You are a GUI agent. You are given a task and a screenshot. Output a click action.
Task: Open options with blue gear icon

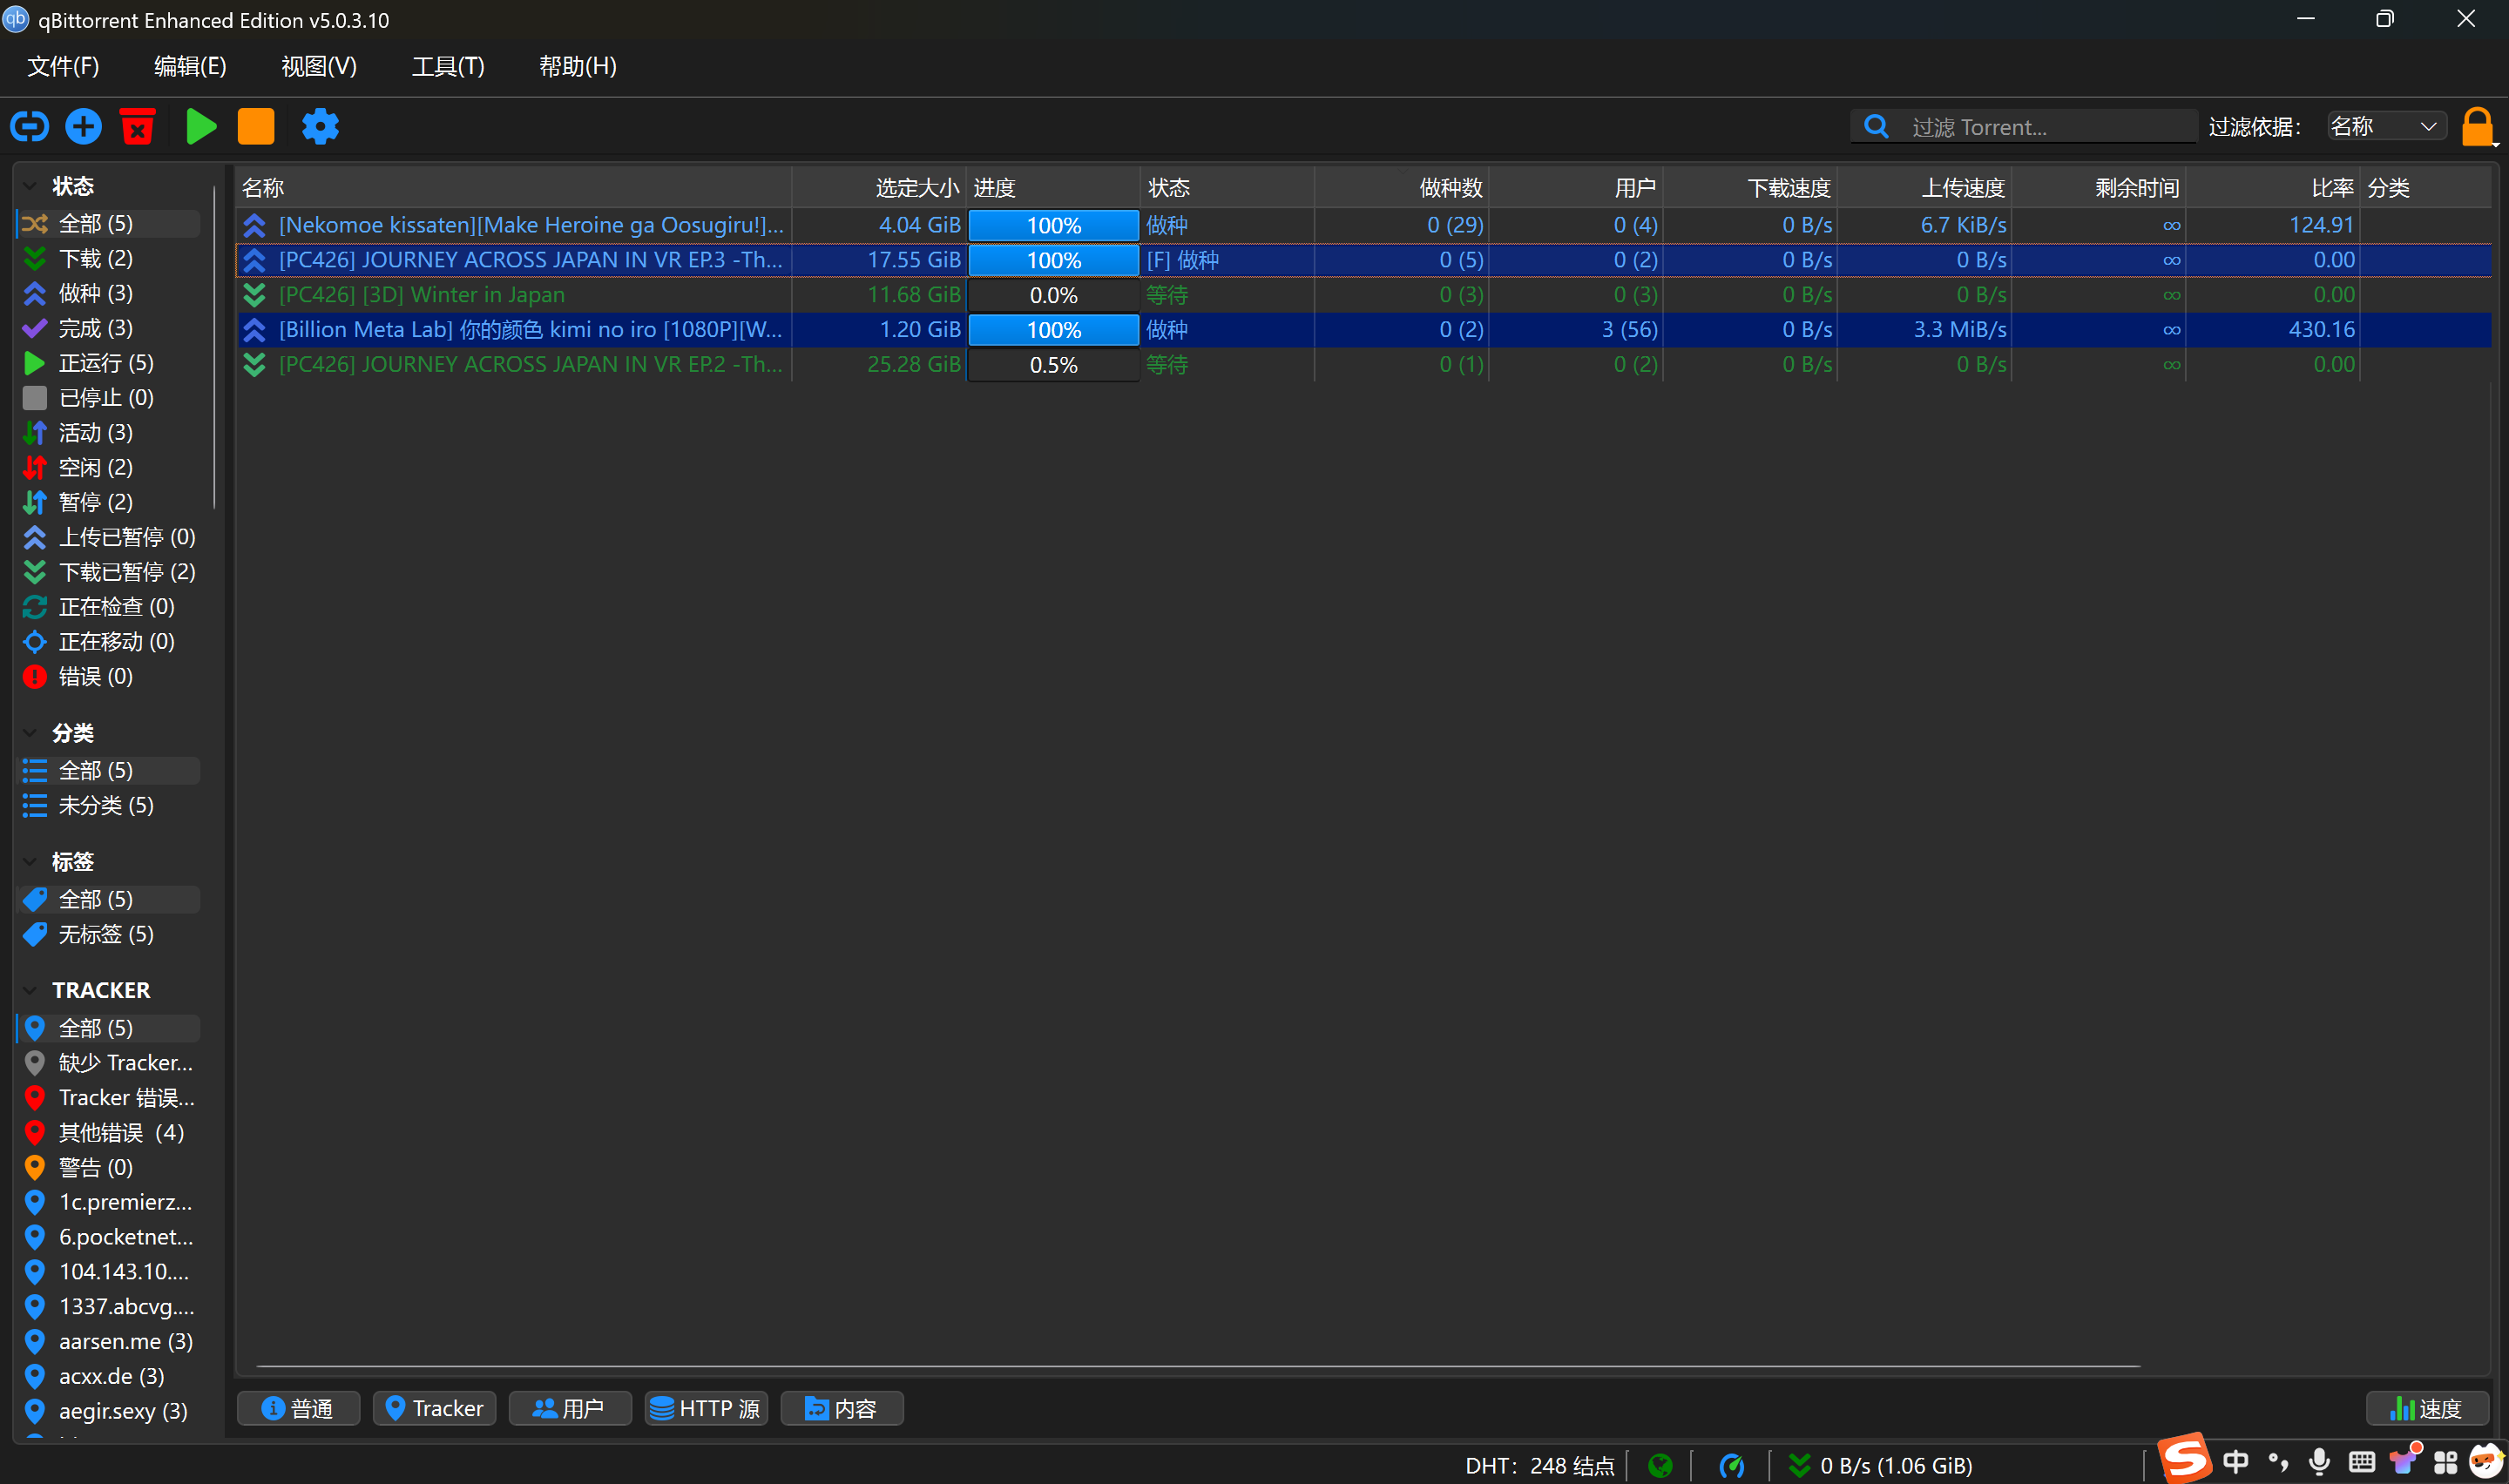[x=320, y=127]
